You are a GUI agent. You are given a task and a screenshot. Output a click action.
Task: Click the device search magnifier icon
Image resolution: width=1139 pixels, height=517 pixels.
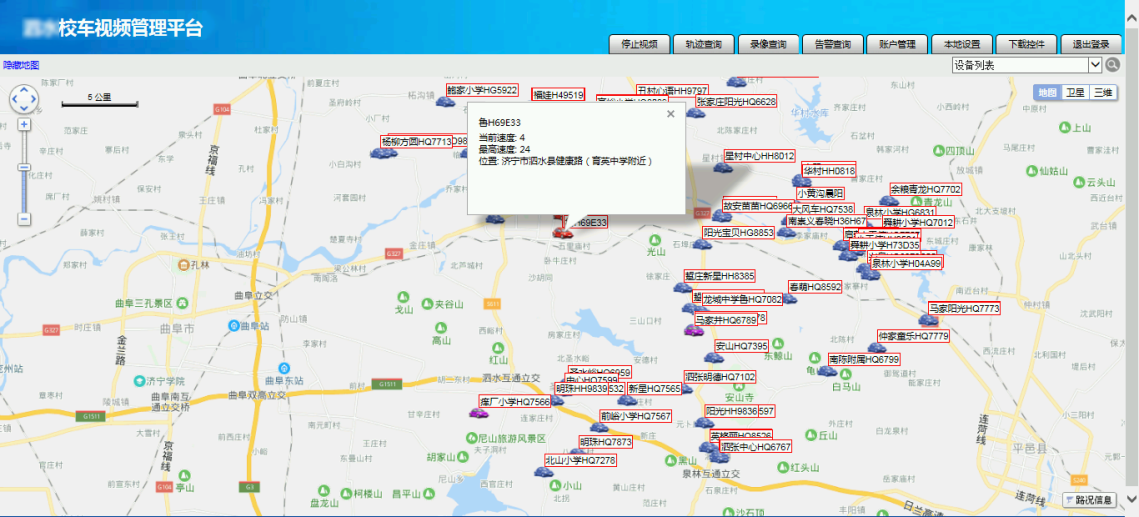pos(1113,65)
